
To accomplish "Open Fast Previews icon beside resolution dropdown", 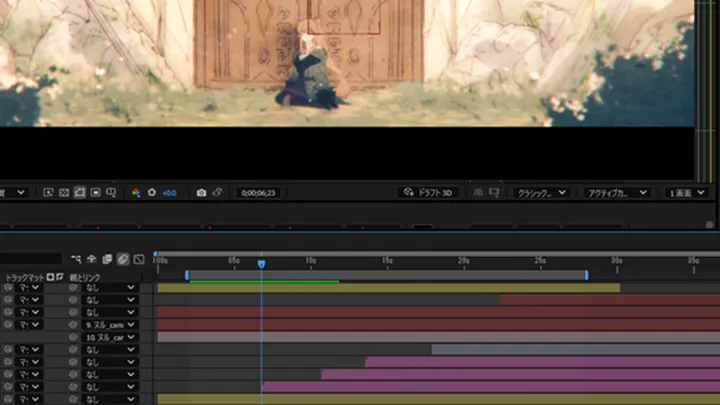I will pyautogui.click(x=48, y=192).
